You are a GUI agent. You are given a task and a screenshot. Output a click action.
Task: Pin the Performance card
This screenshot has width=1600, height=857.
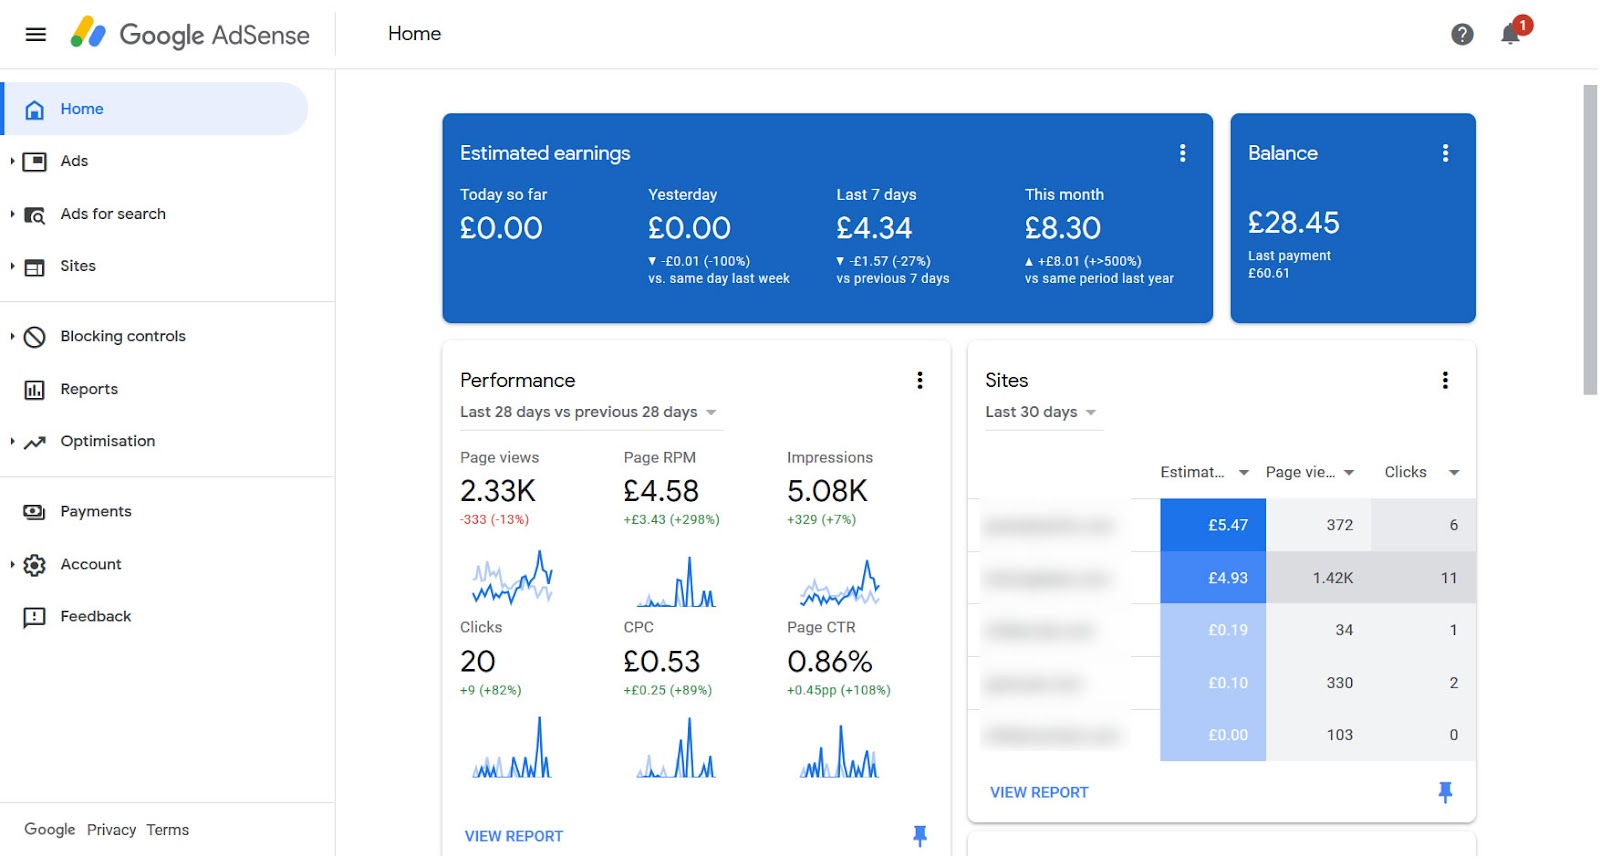(919, 835)
